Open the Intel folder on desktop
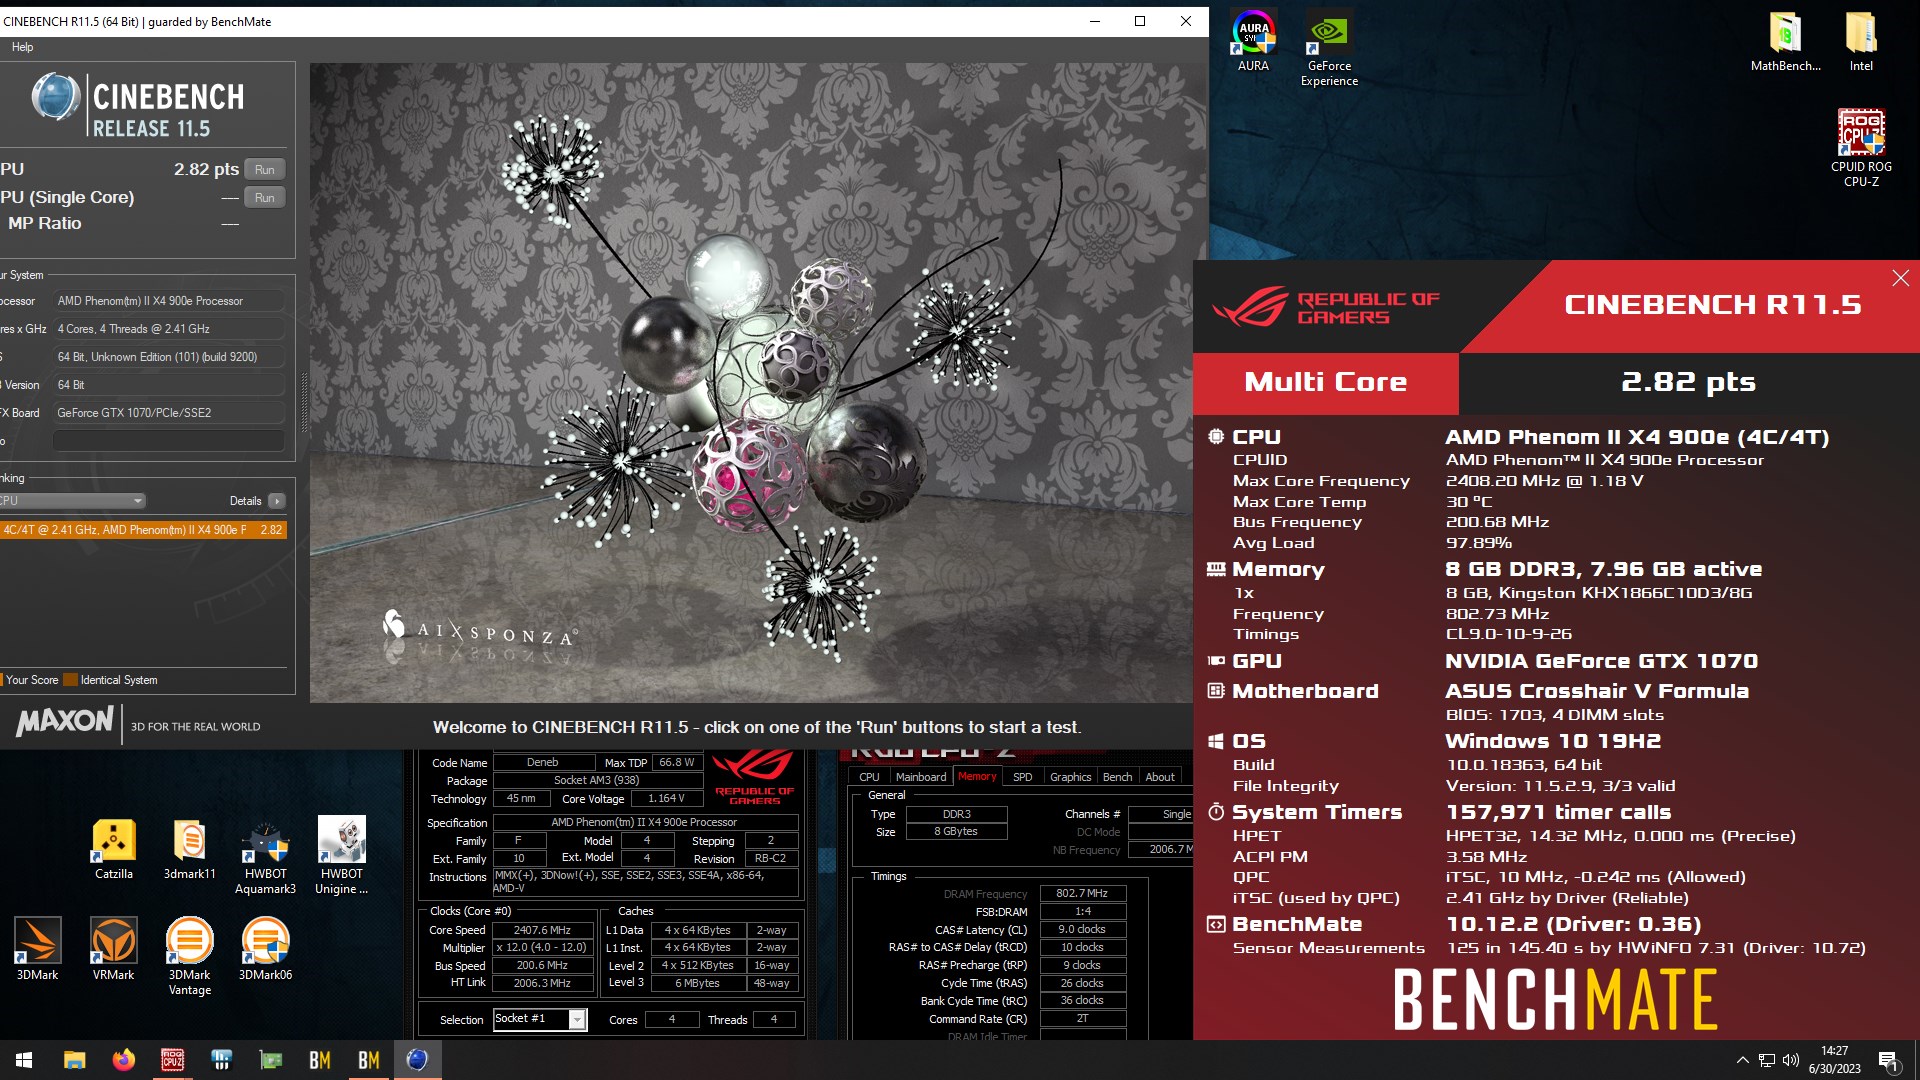 click(x=1861, y=42)
